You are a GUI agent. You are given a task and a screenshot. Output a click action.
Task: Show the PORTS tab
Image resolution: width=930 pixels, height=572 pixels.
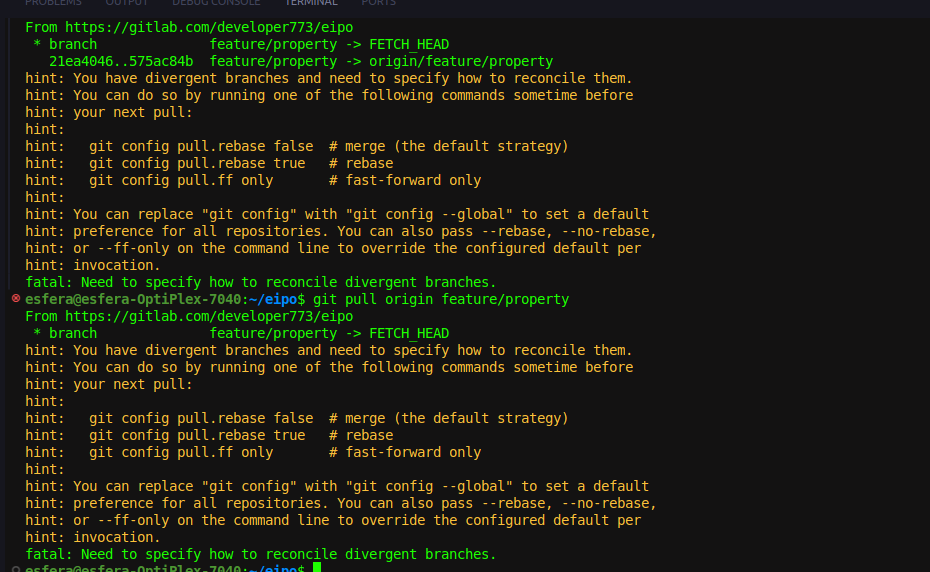[379, 3]
